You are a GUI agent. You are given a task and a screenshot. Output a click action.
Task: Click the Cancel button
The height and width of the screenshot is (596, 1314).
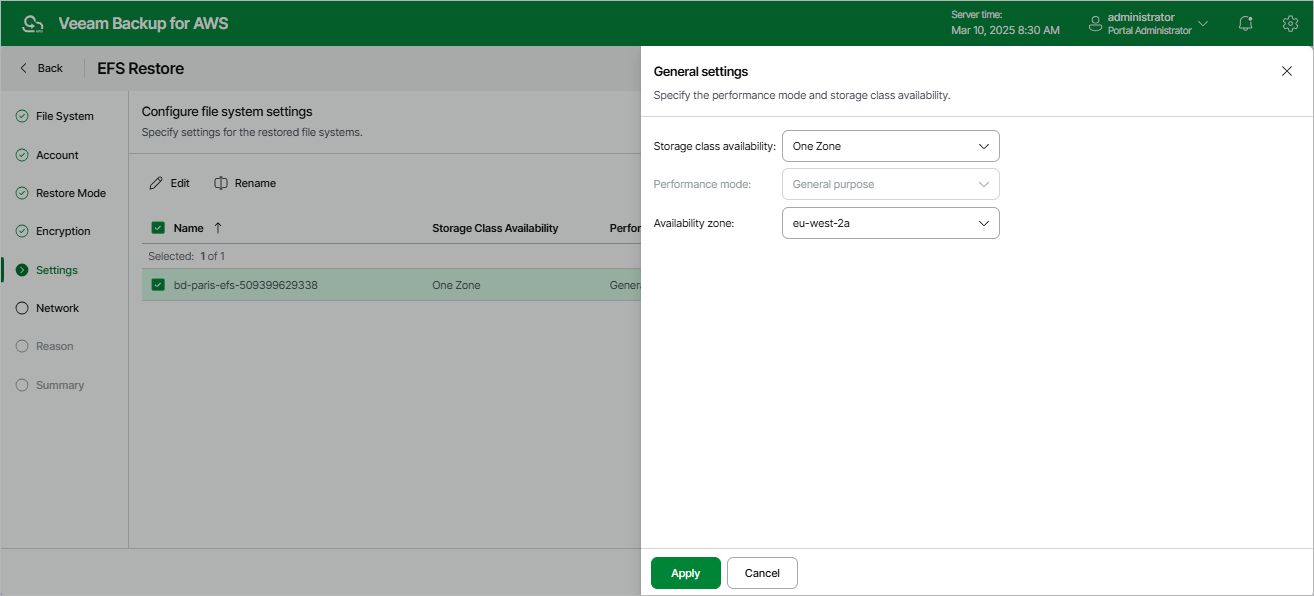pos(762,573)
